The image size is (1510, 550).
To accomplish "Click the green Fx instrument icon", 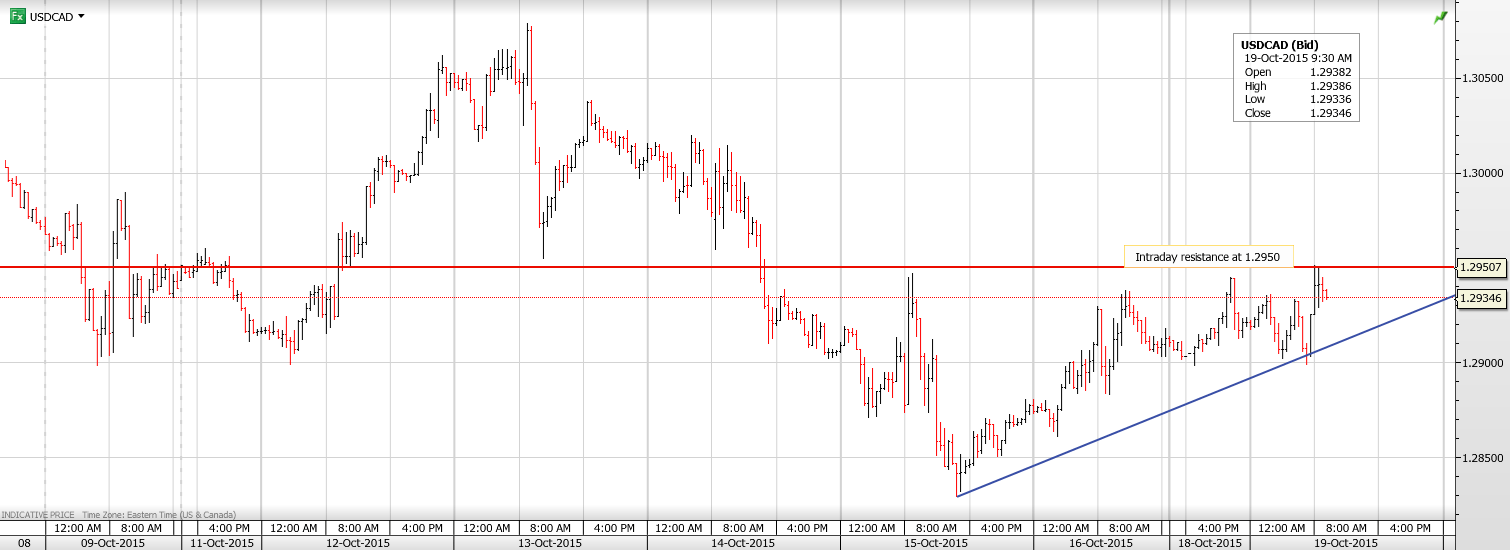I will click(x=17, y=16).
